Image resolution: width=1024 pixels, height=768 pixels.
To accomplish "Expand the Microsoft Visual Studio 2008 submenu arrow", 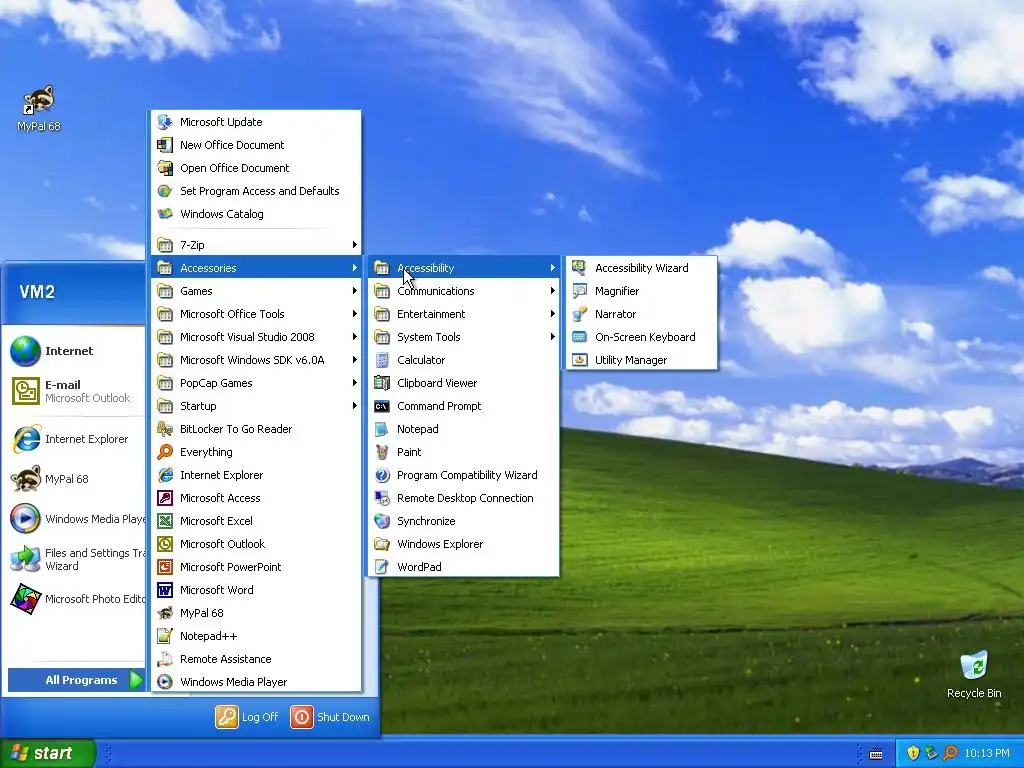I will click(355, 337).
